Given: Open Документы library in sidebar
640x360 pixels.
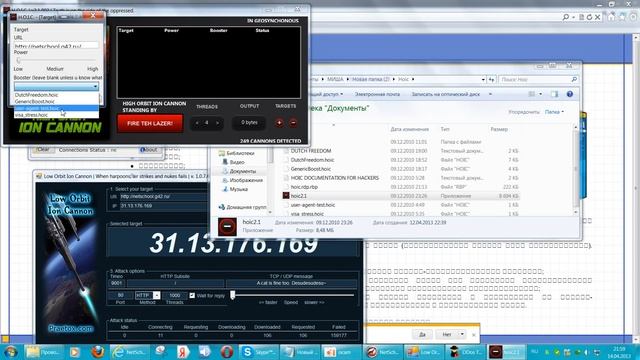Looking at the screenshot, I should coord(242,171).
